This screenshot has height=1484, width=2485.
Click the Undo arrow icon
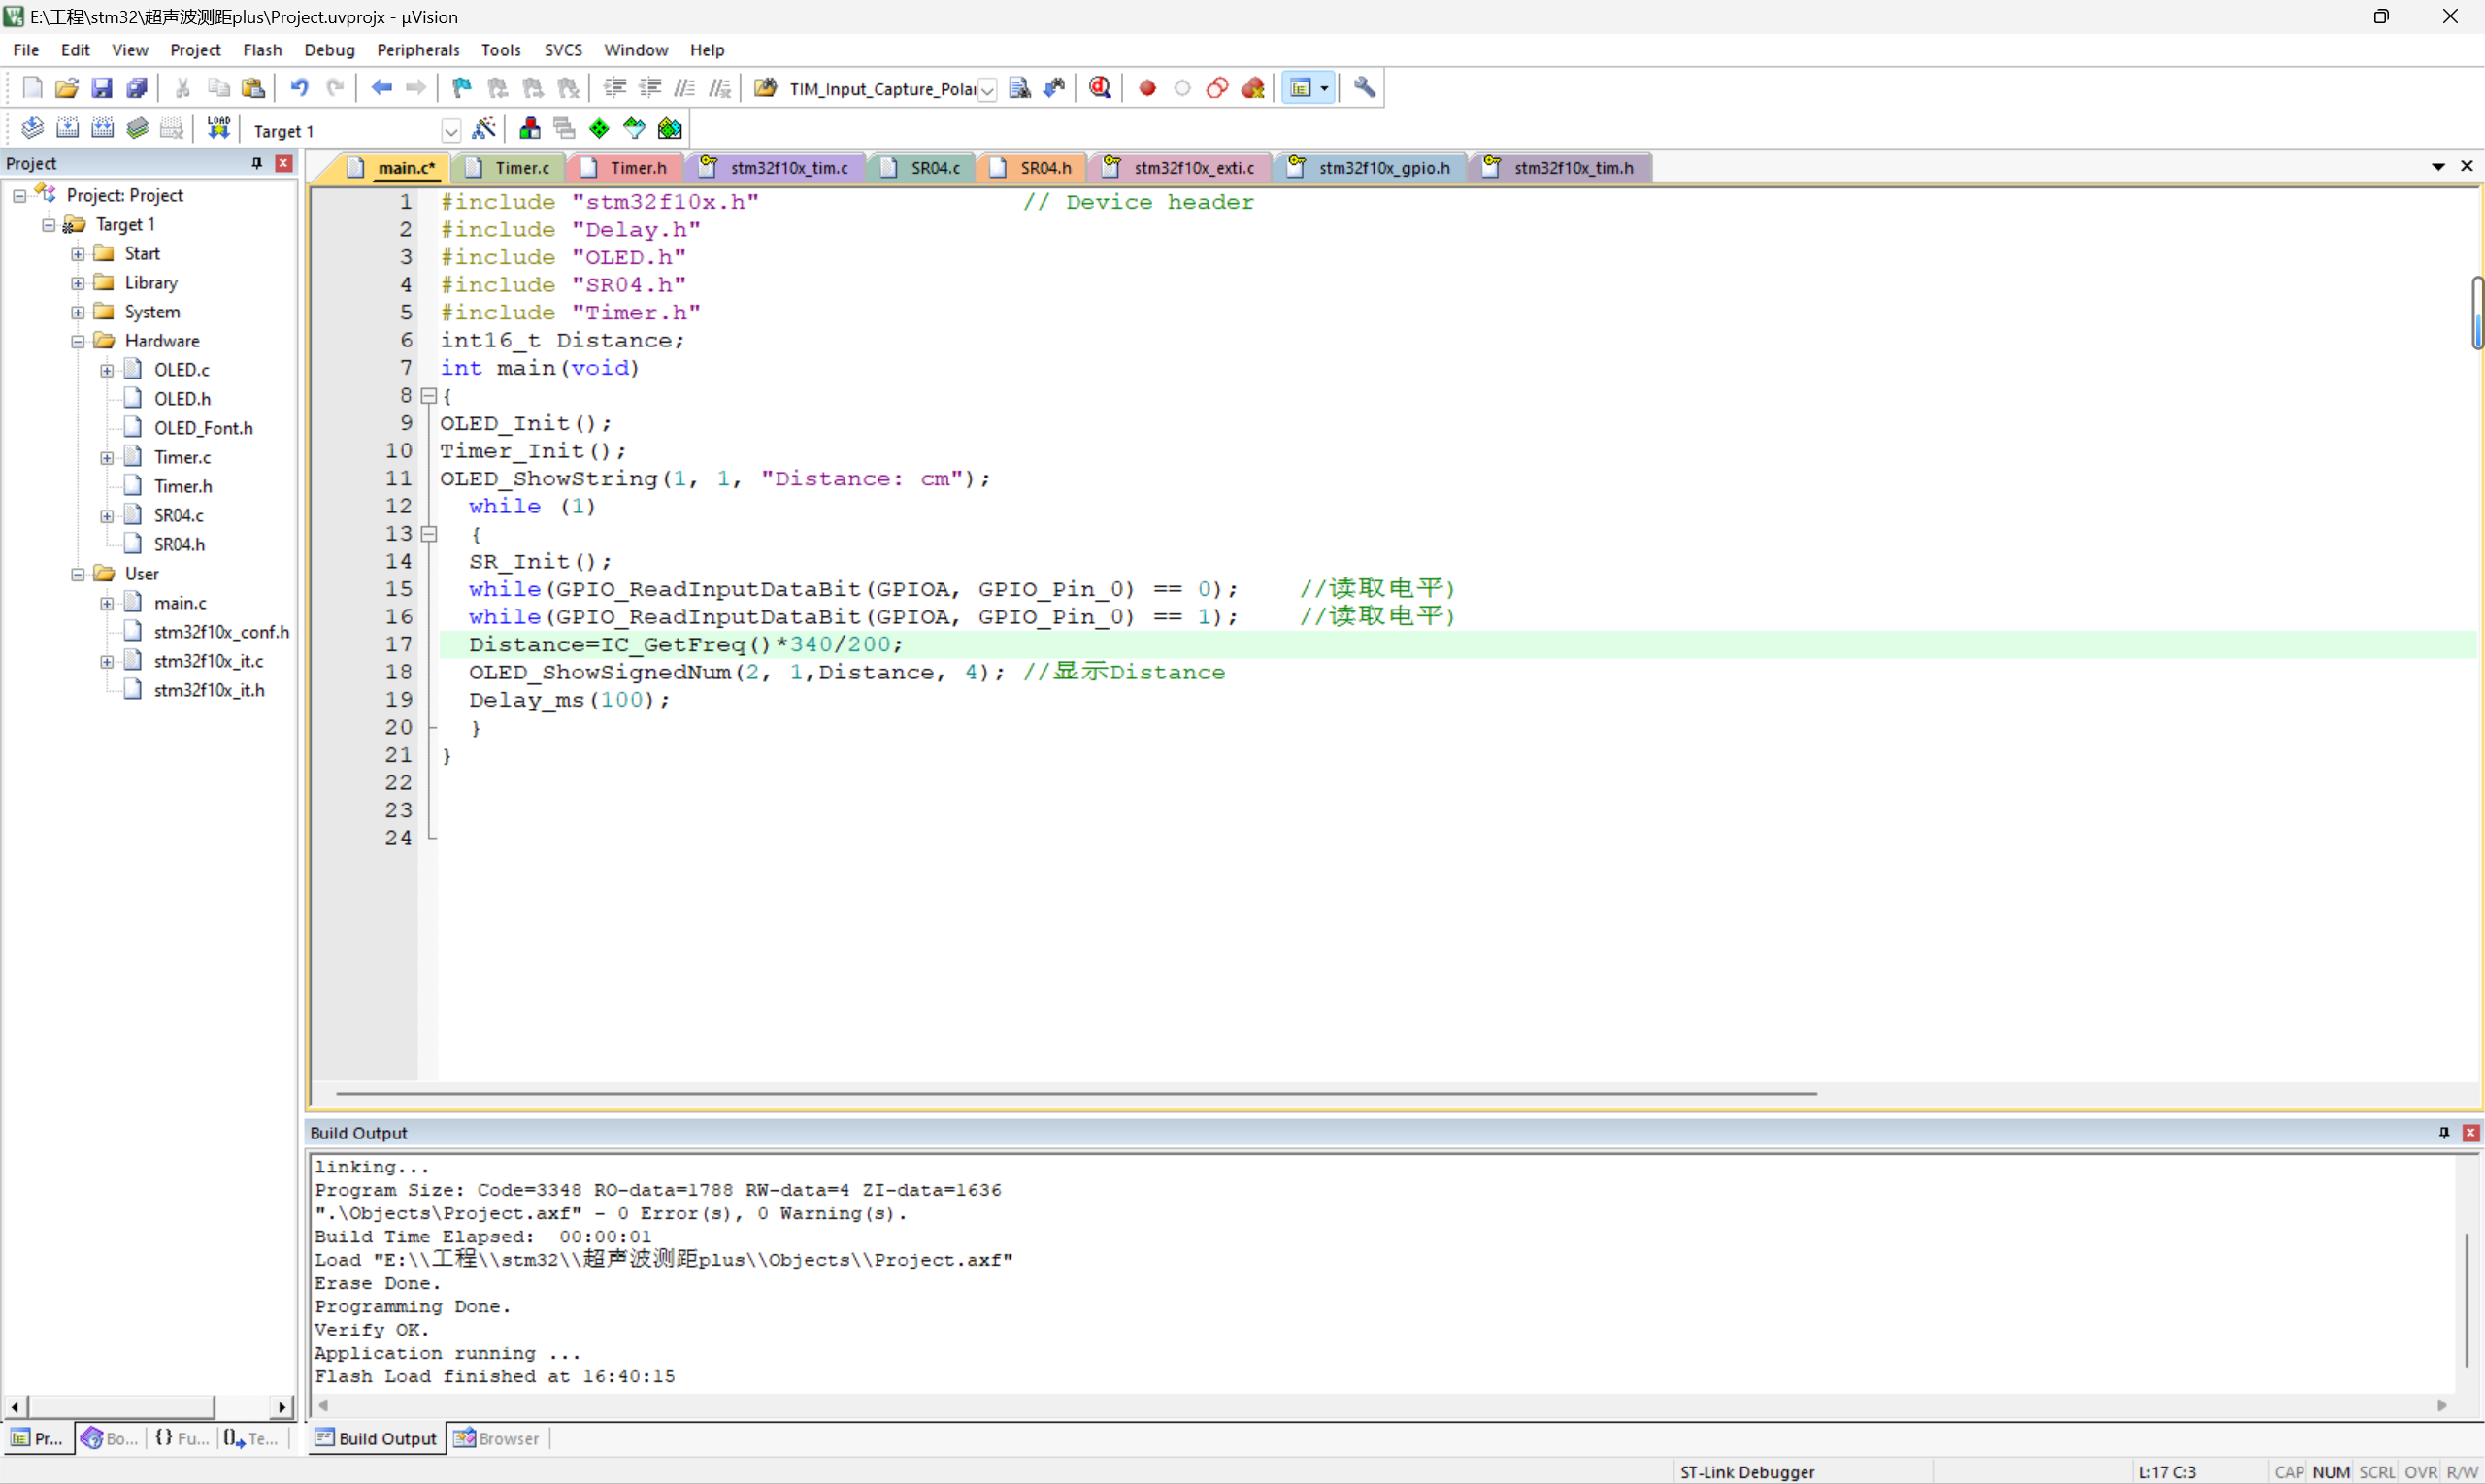299,88
